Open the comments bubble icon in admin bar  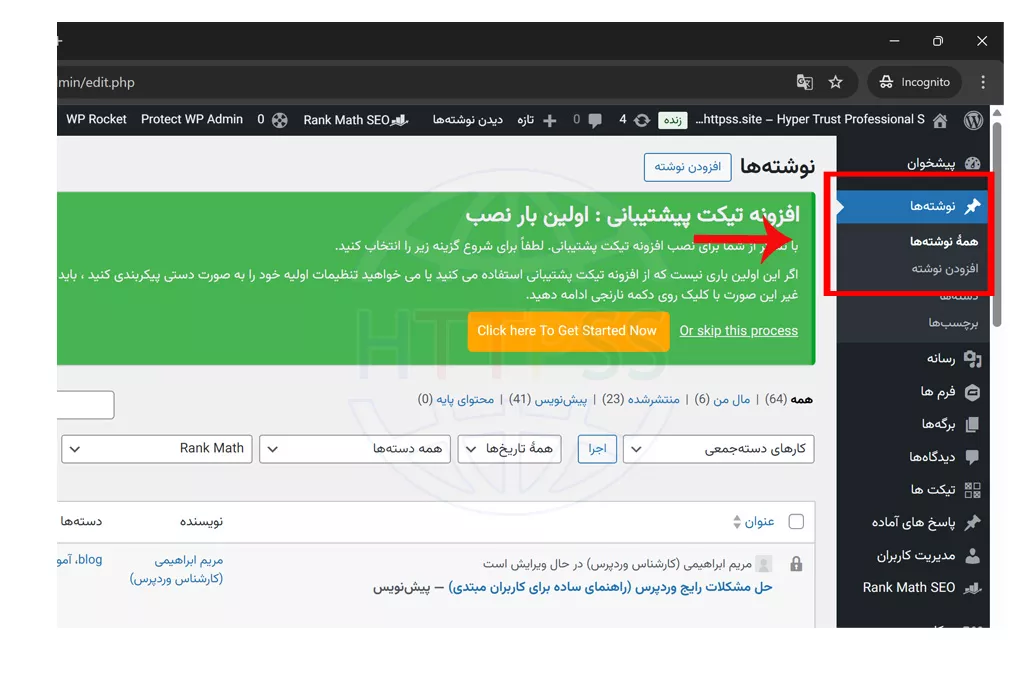[595, 120]
